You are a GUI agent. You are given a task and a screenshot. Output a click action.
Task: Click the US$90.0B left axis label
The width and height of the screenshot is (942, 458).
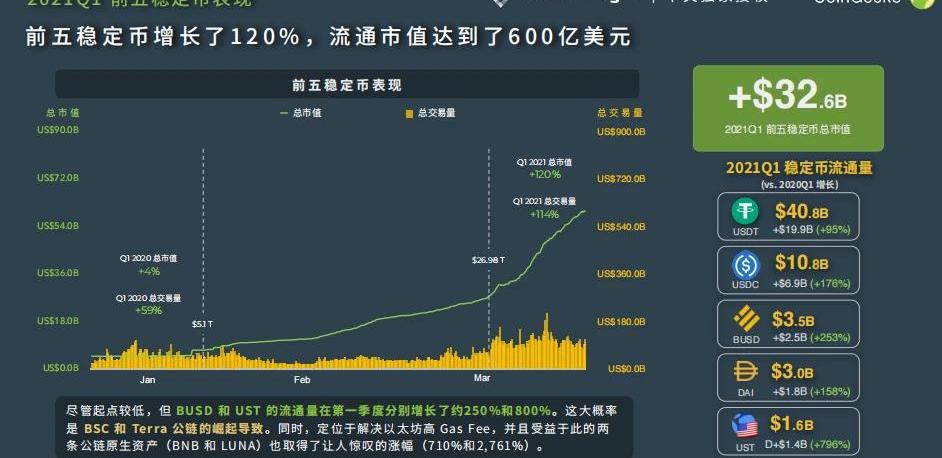tap(58, 131)
